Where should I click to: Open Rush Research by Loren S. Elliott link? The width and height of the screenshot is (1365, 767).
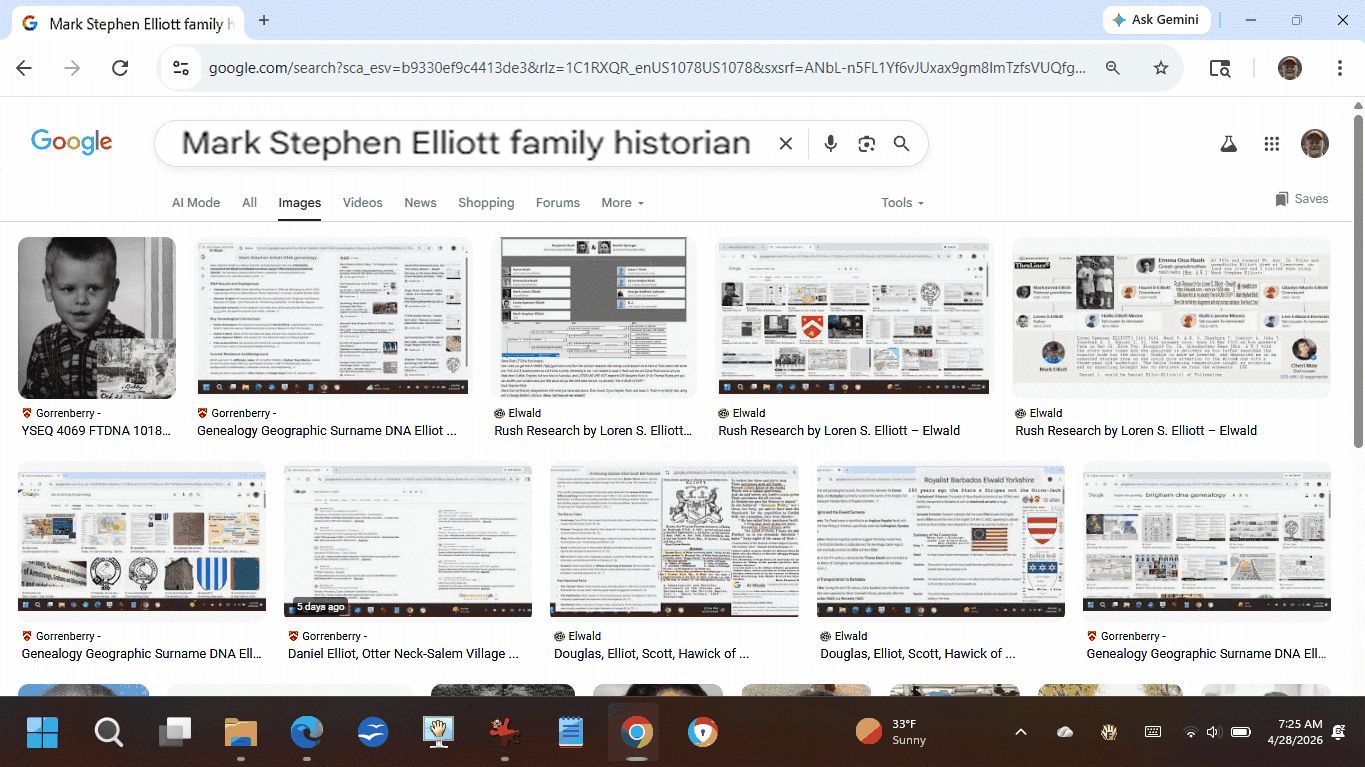click(x=592, y=431)
